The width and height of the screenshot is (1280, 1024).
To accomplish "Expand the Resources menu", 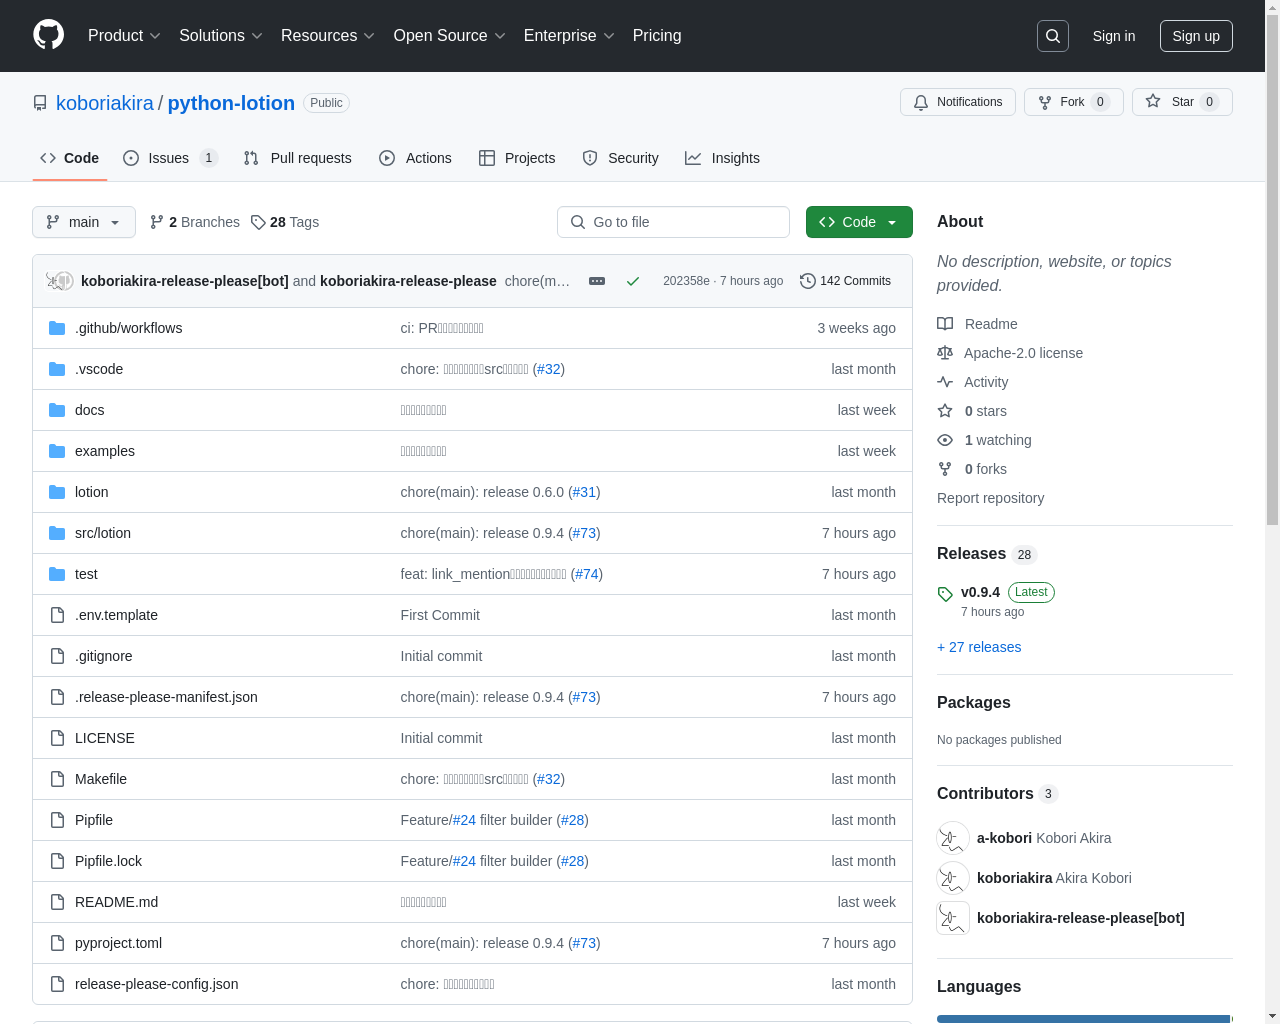I will coord(328,36).
